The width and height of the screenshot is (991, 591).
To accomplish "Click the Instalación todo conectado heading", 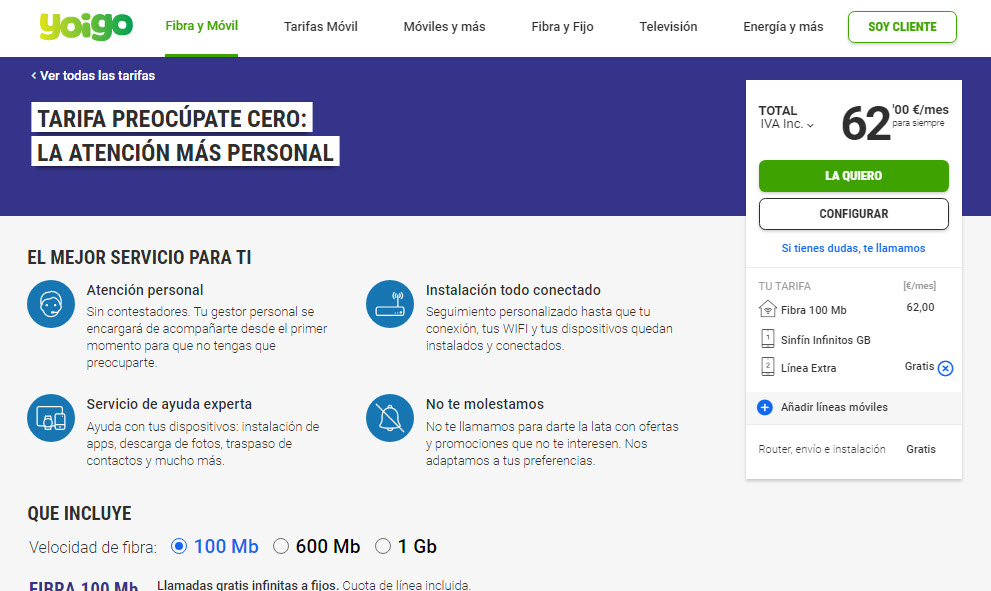I will click(513, 290).
